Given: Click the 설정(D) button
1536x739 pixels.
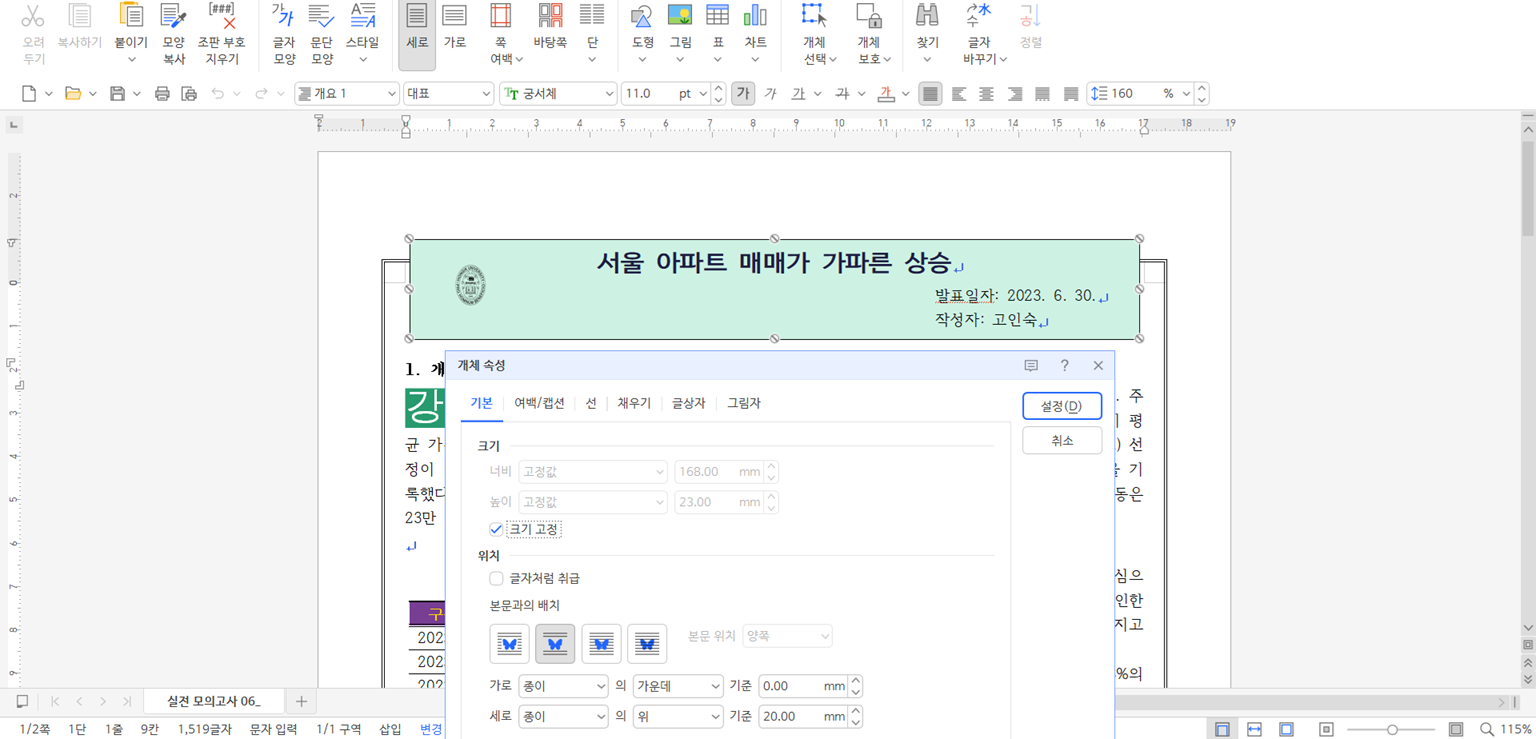Looking at the screenshot, I should 1061,406.
